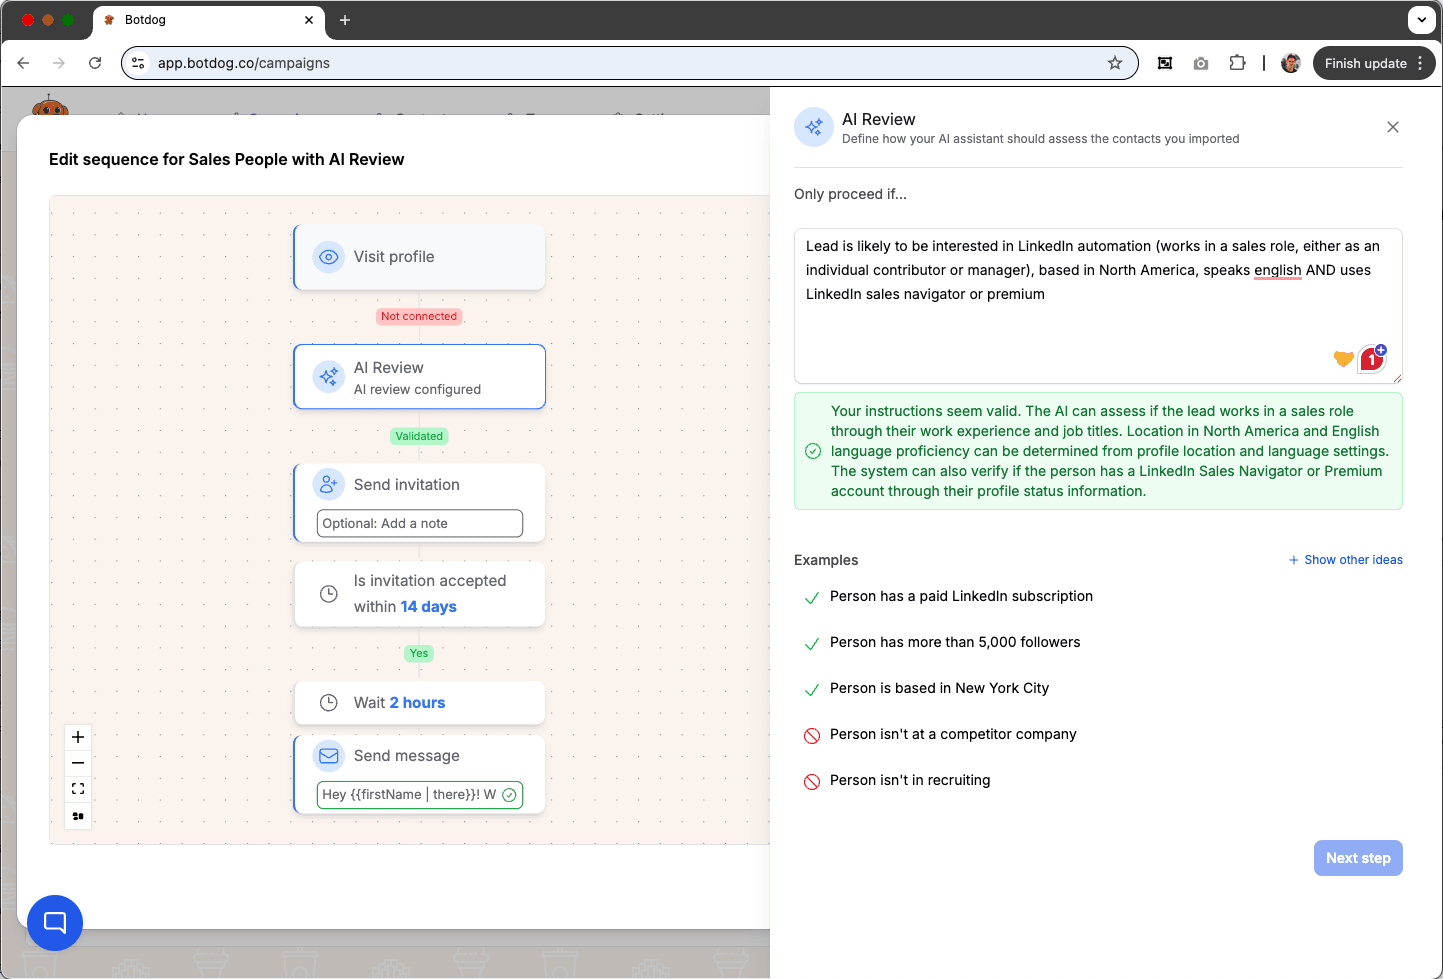Click the eye icon on Visit profile

pyautogui.click(x=328, y=257)
